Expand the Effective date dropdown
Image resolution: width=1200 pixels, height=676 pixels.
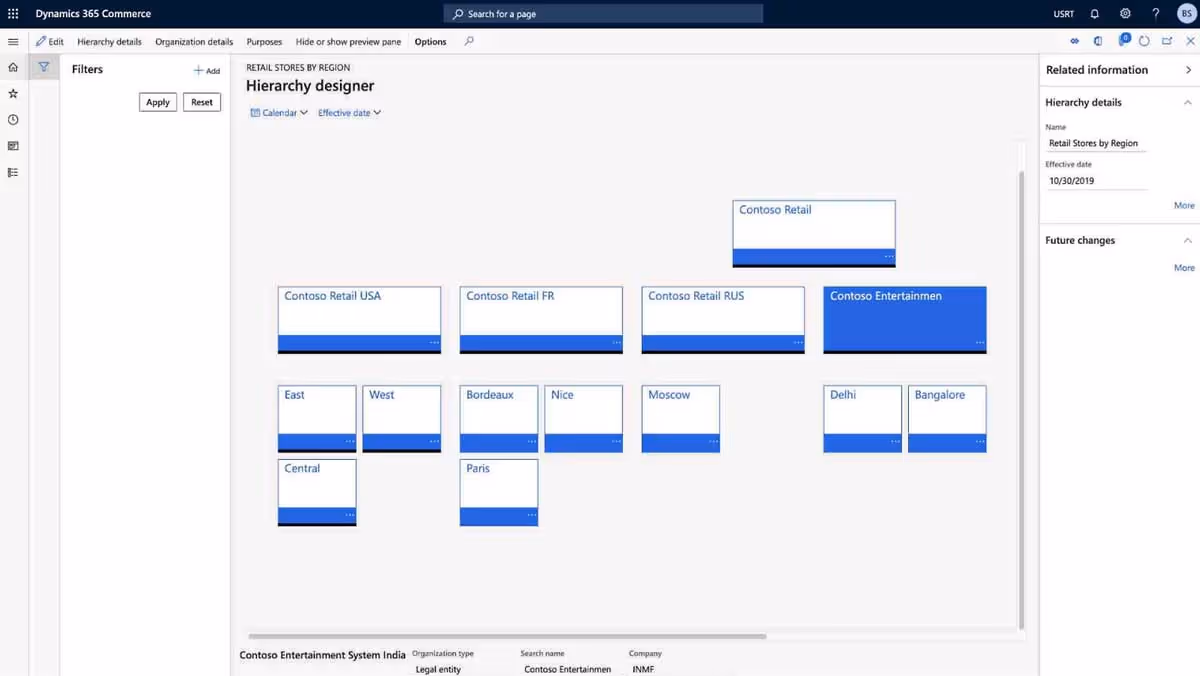[x=348, y=112]
